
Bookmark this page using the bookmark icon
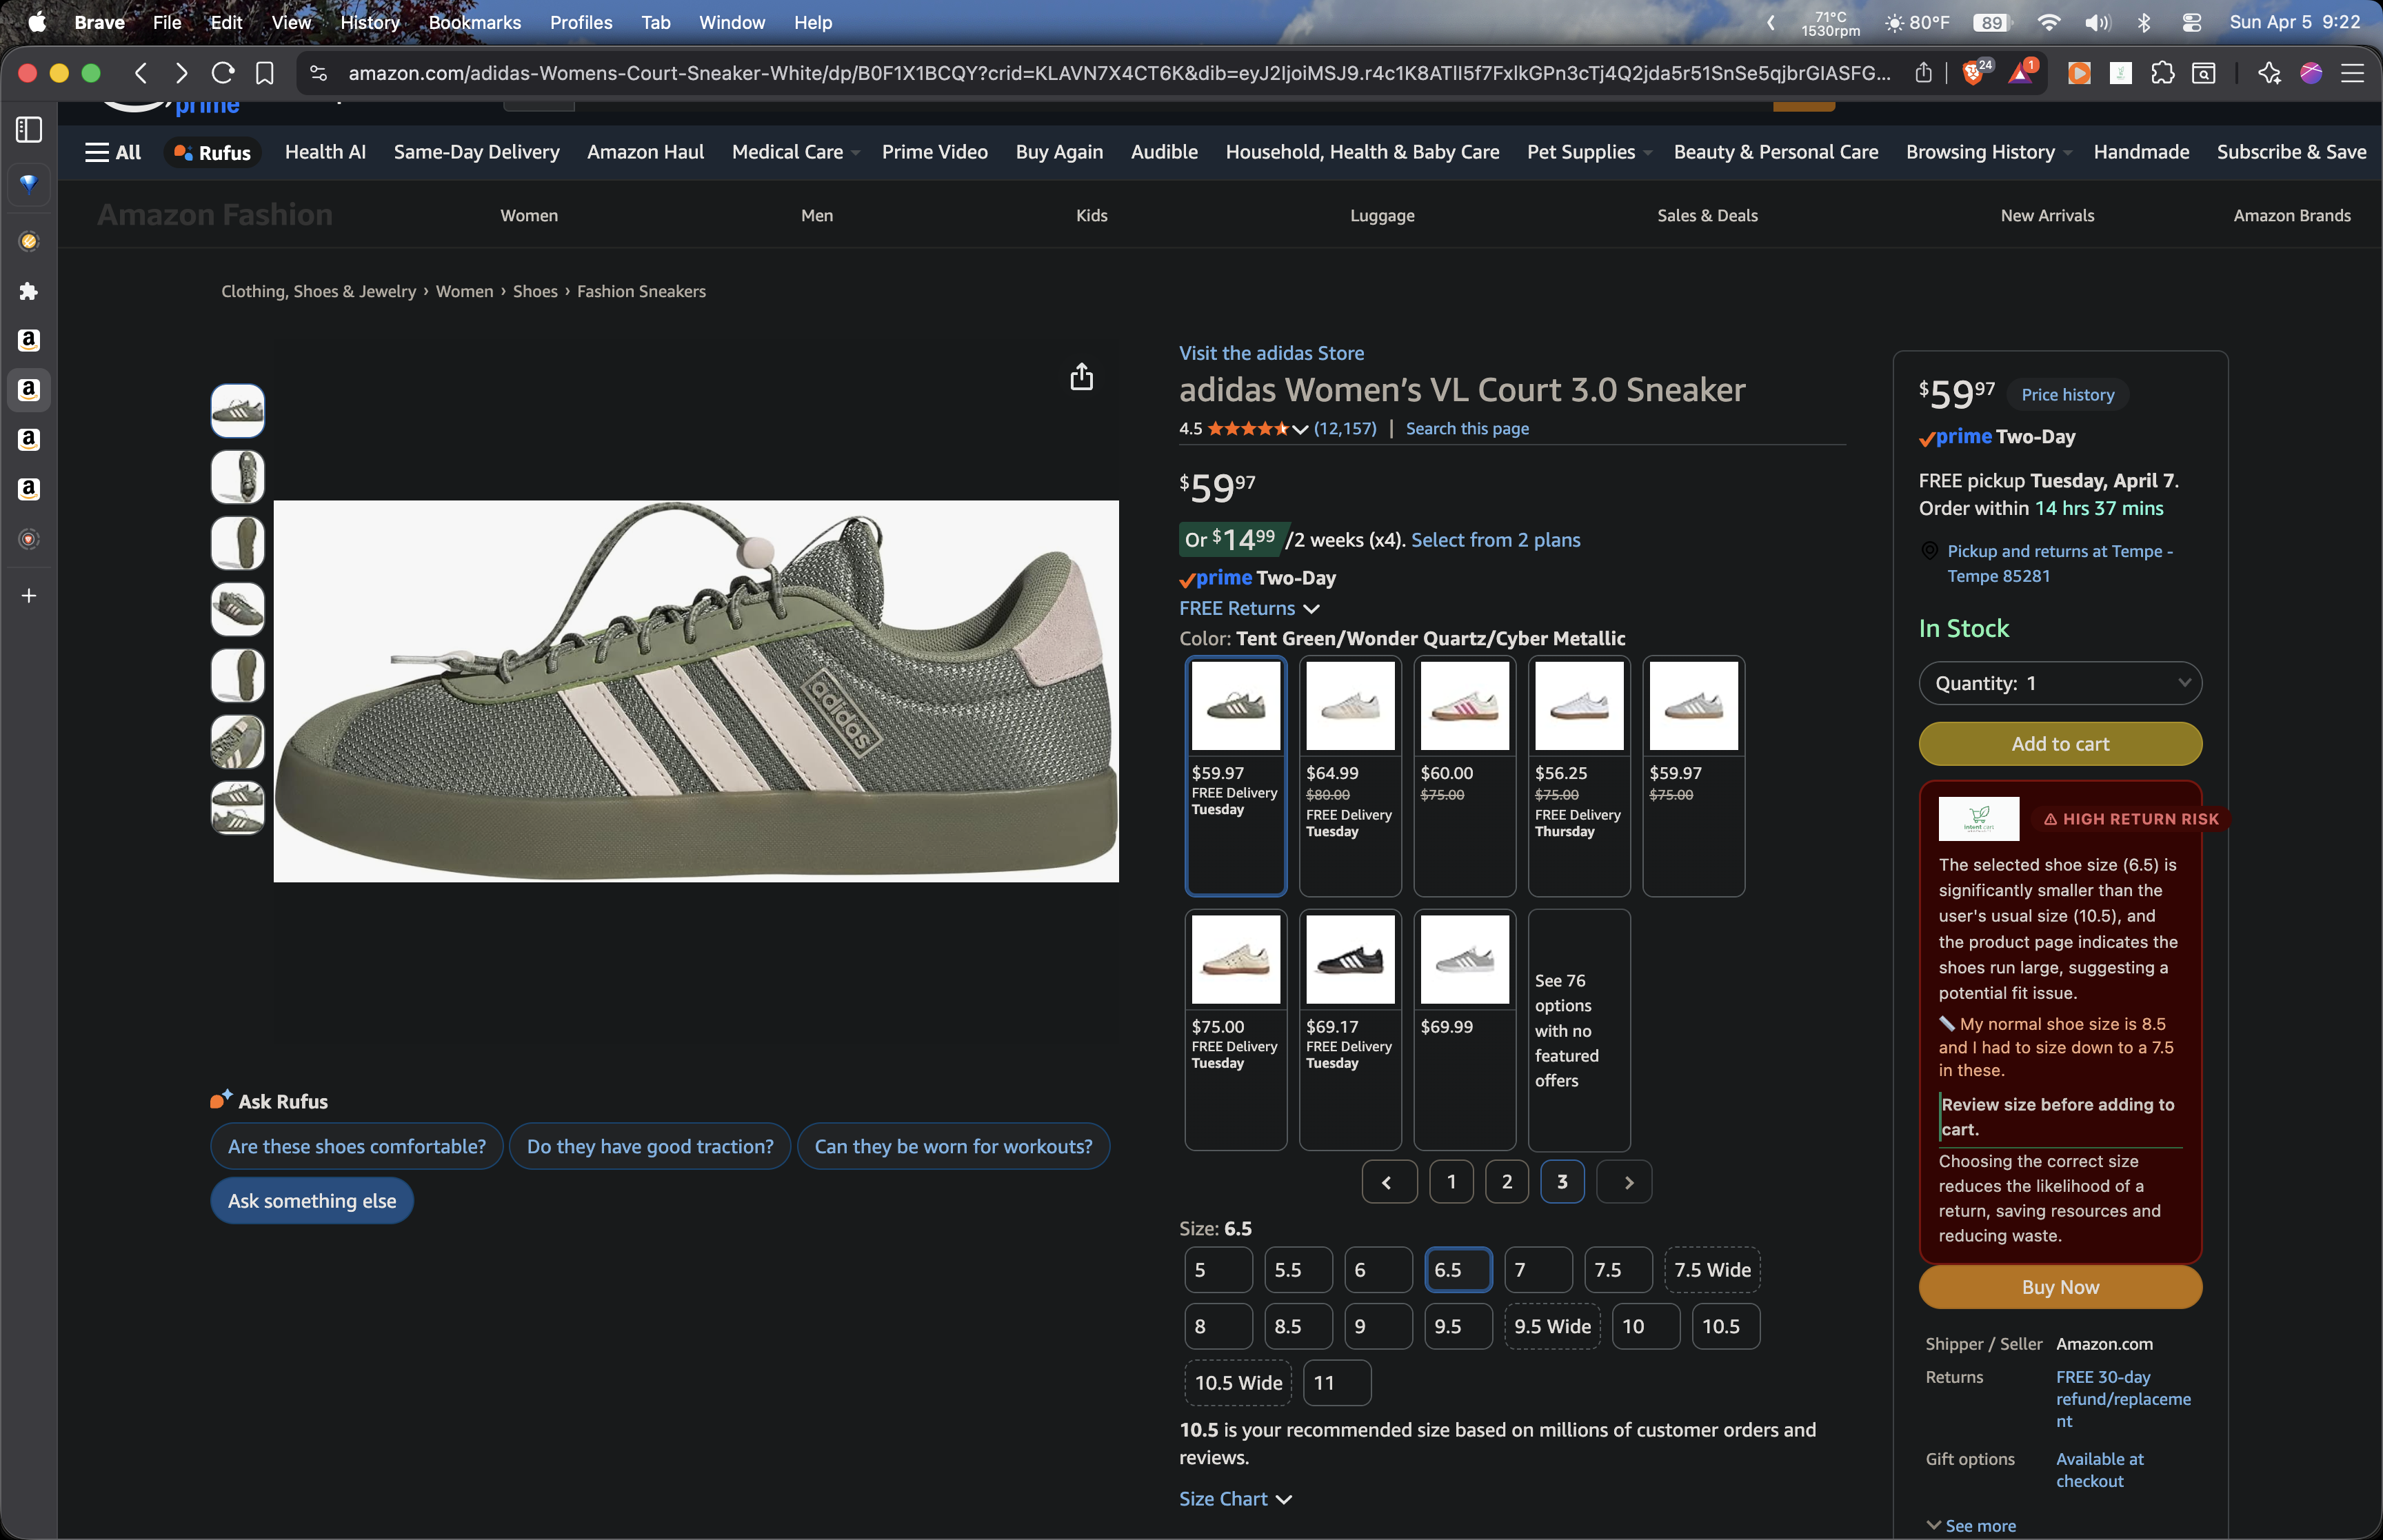tap(265, 73)
